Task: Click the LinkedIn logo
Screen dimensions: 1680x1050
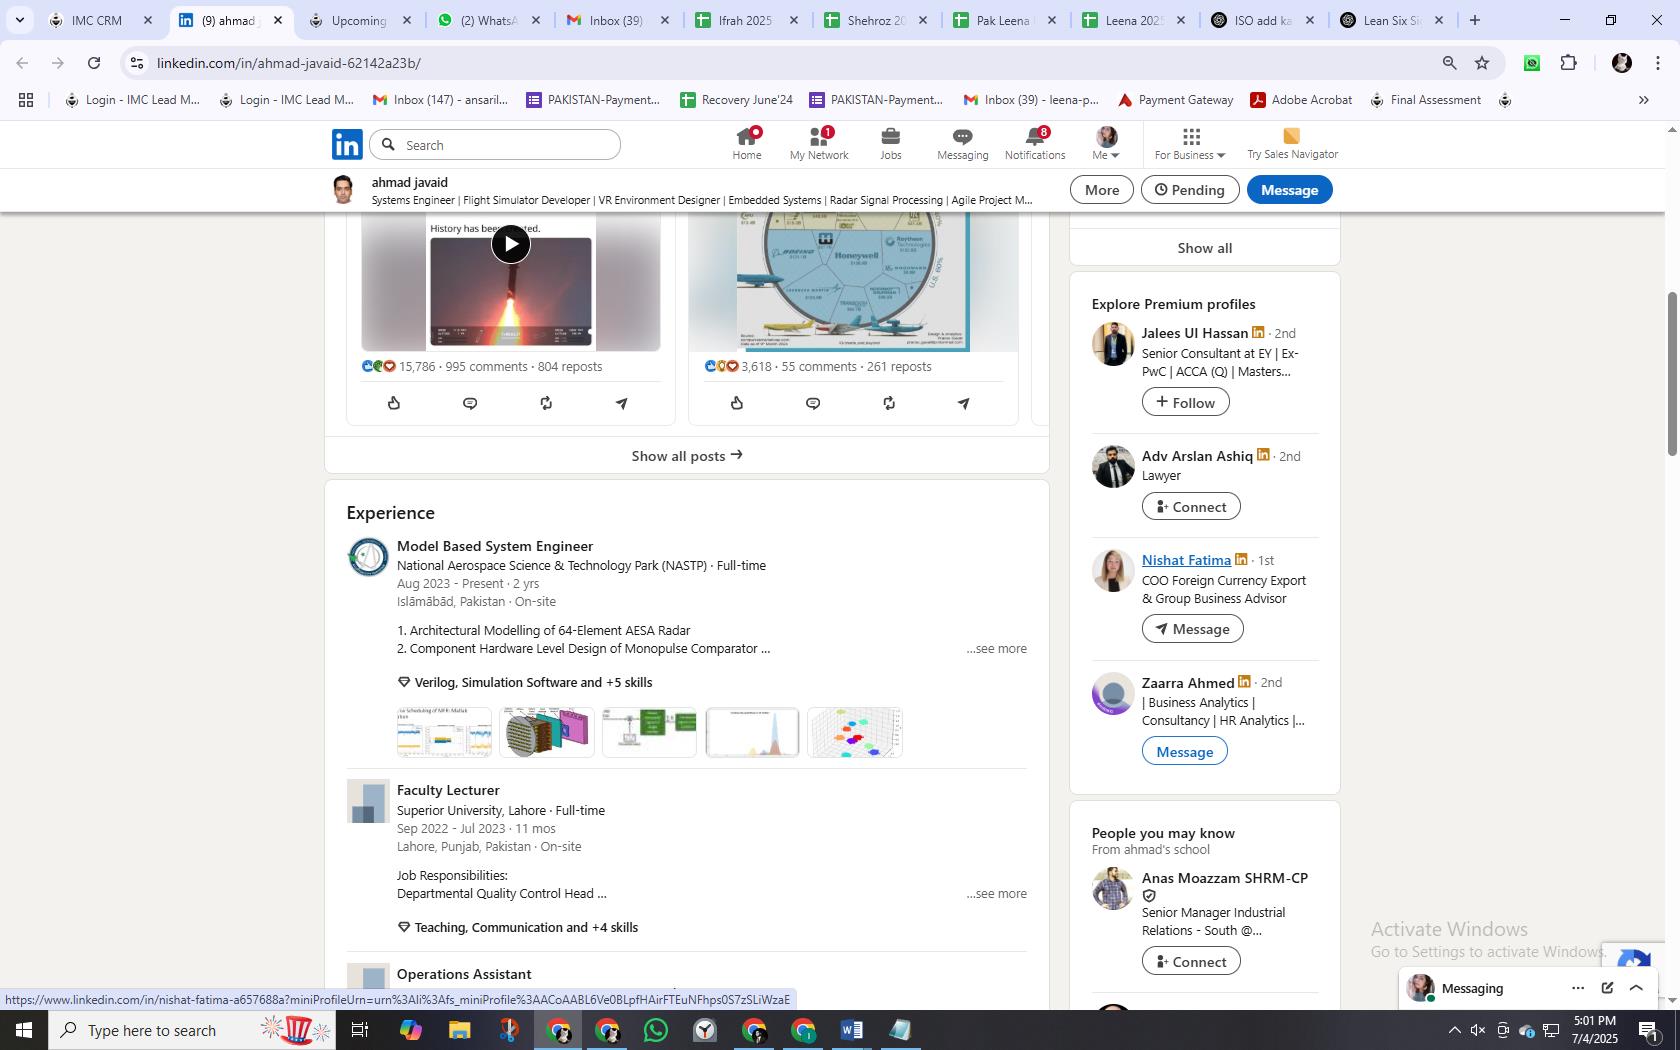Action: (347, 145)
